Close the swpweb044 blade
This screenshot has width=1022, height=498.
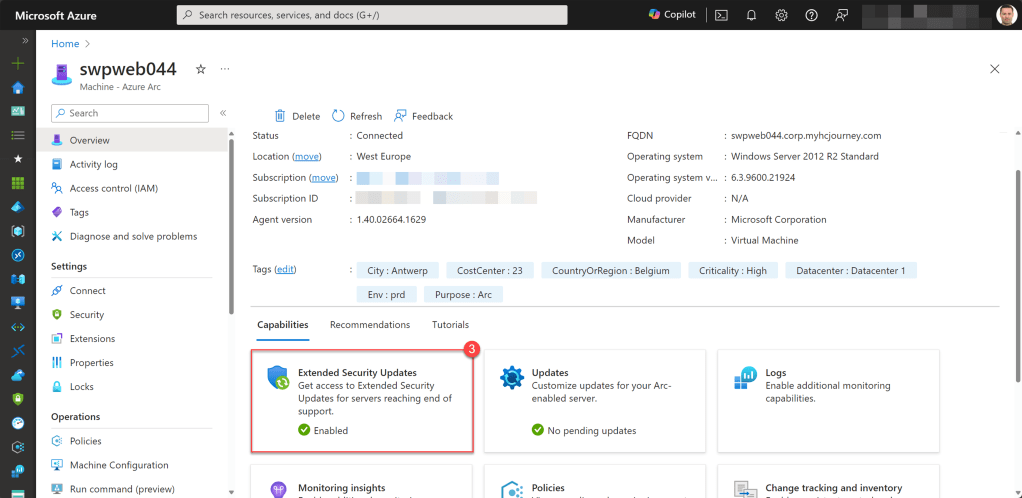(x=994, y=69)
